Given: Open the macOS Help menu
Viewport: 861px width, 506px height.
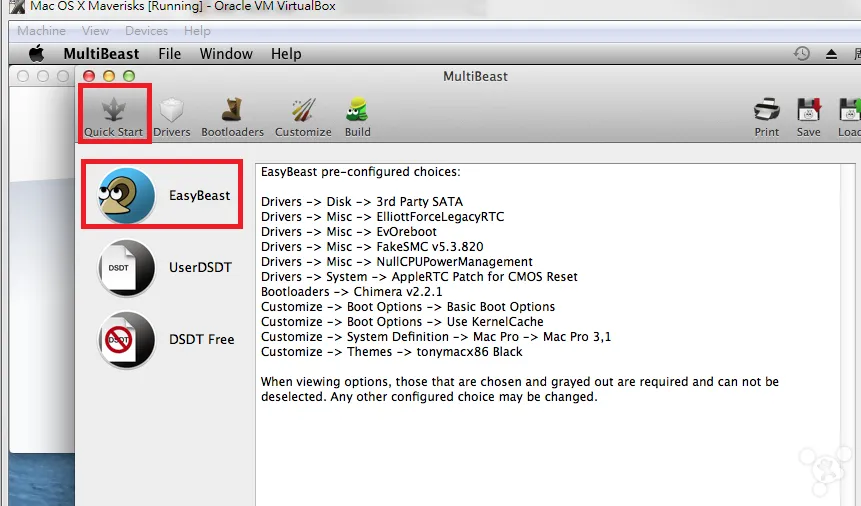Looking at the screenshot, I should coord(286,54).
